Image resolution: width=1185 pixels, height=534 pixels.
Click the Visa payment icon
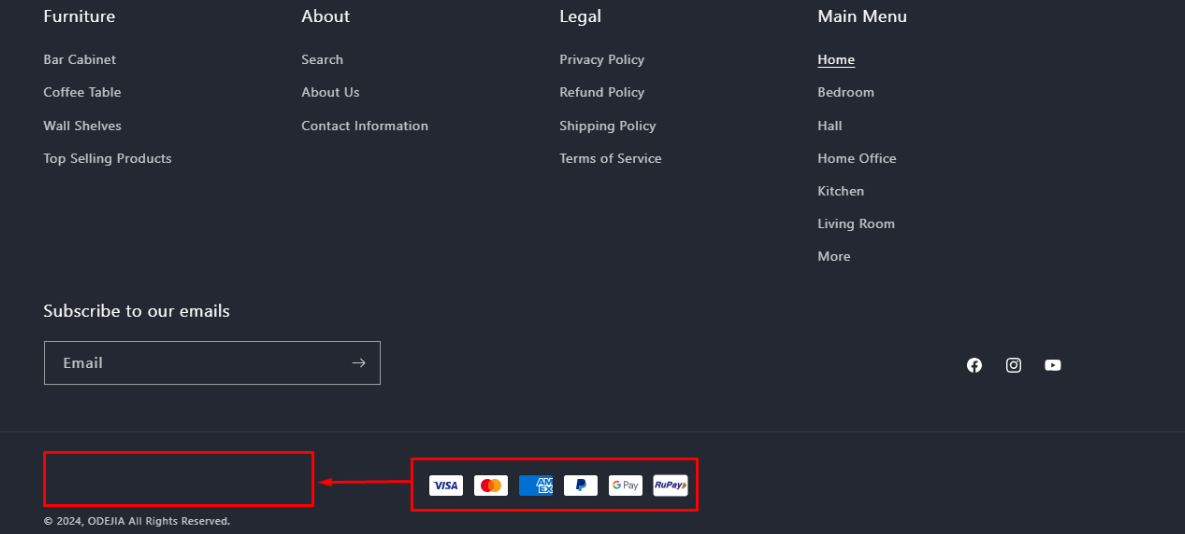coord(446,486)
